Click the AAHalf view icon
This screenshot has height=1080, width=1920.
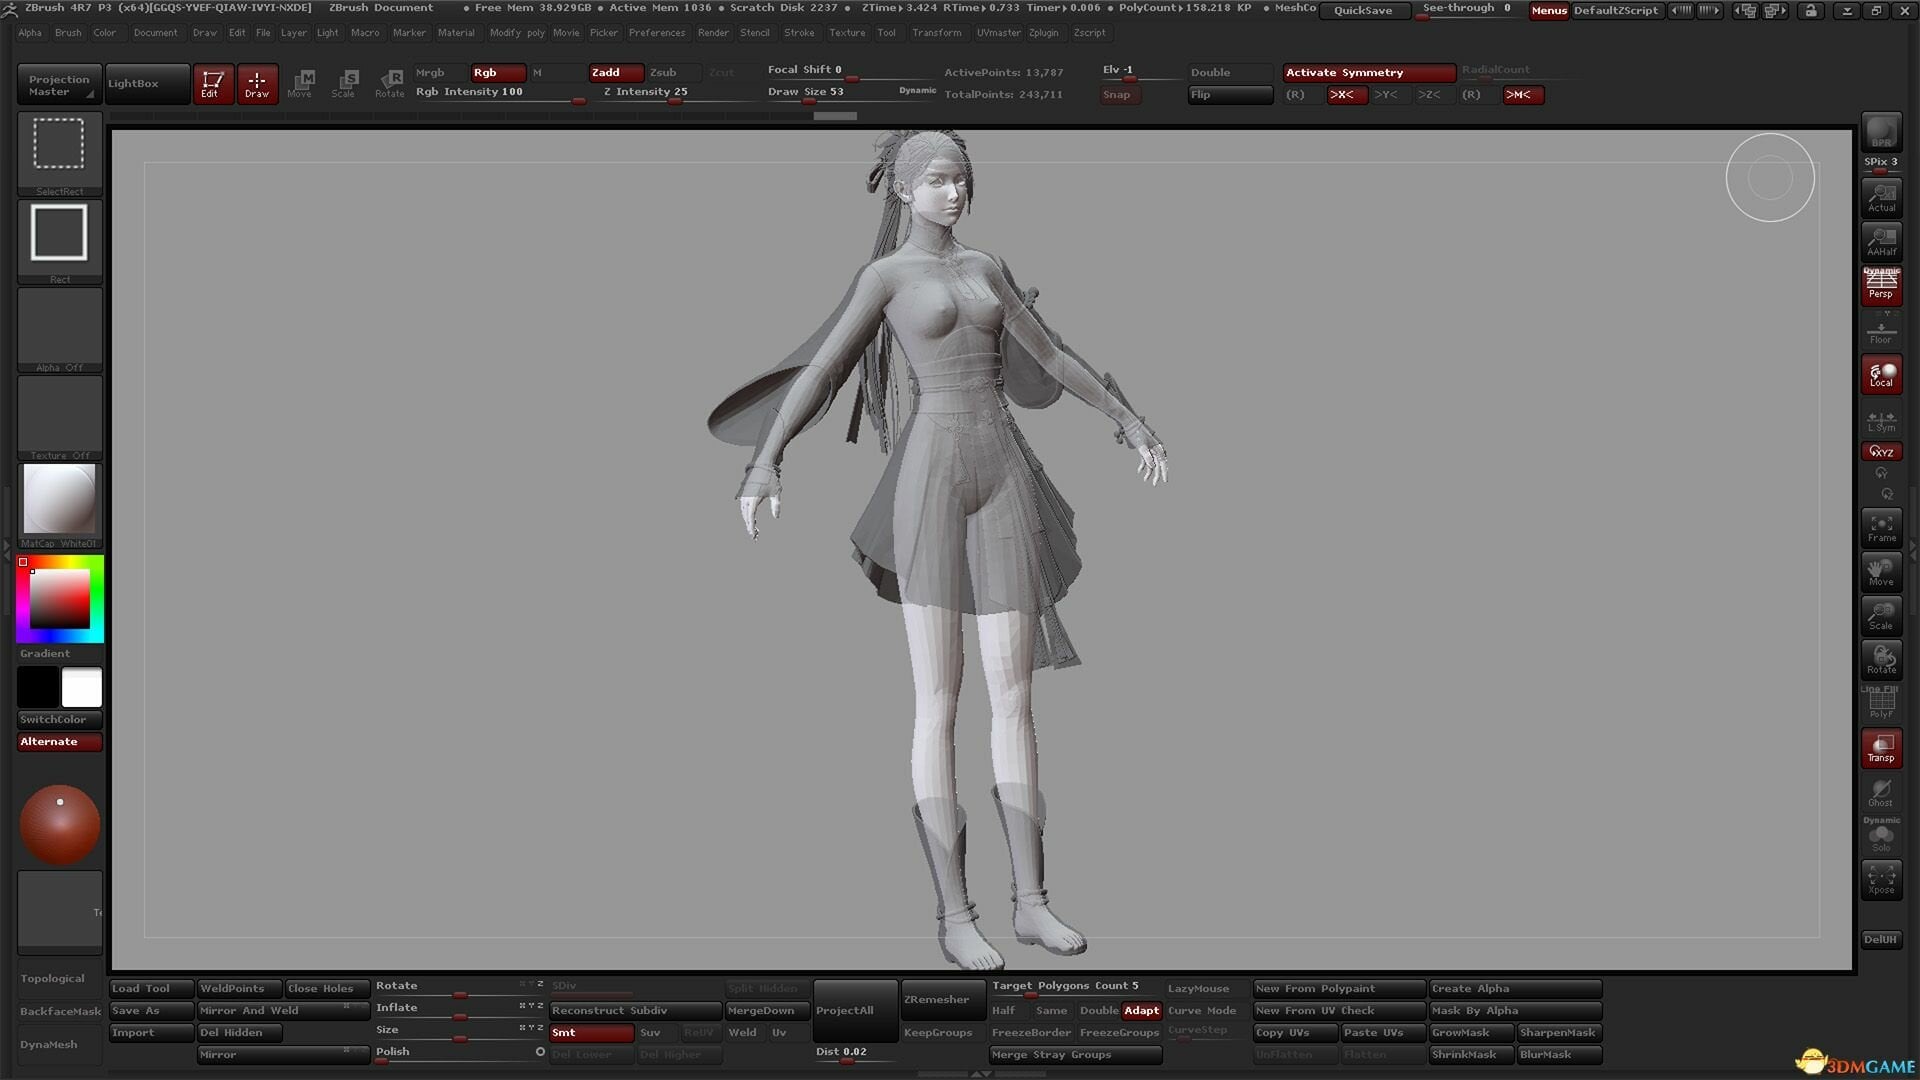coord(1881,241)
